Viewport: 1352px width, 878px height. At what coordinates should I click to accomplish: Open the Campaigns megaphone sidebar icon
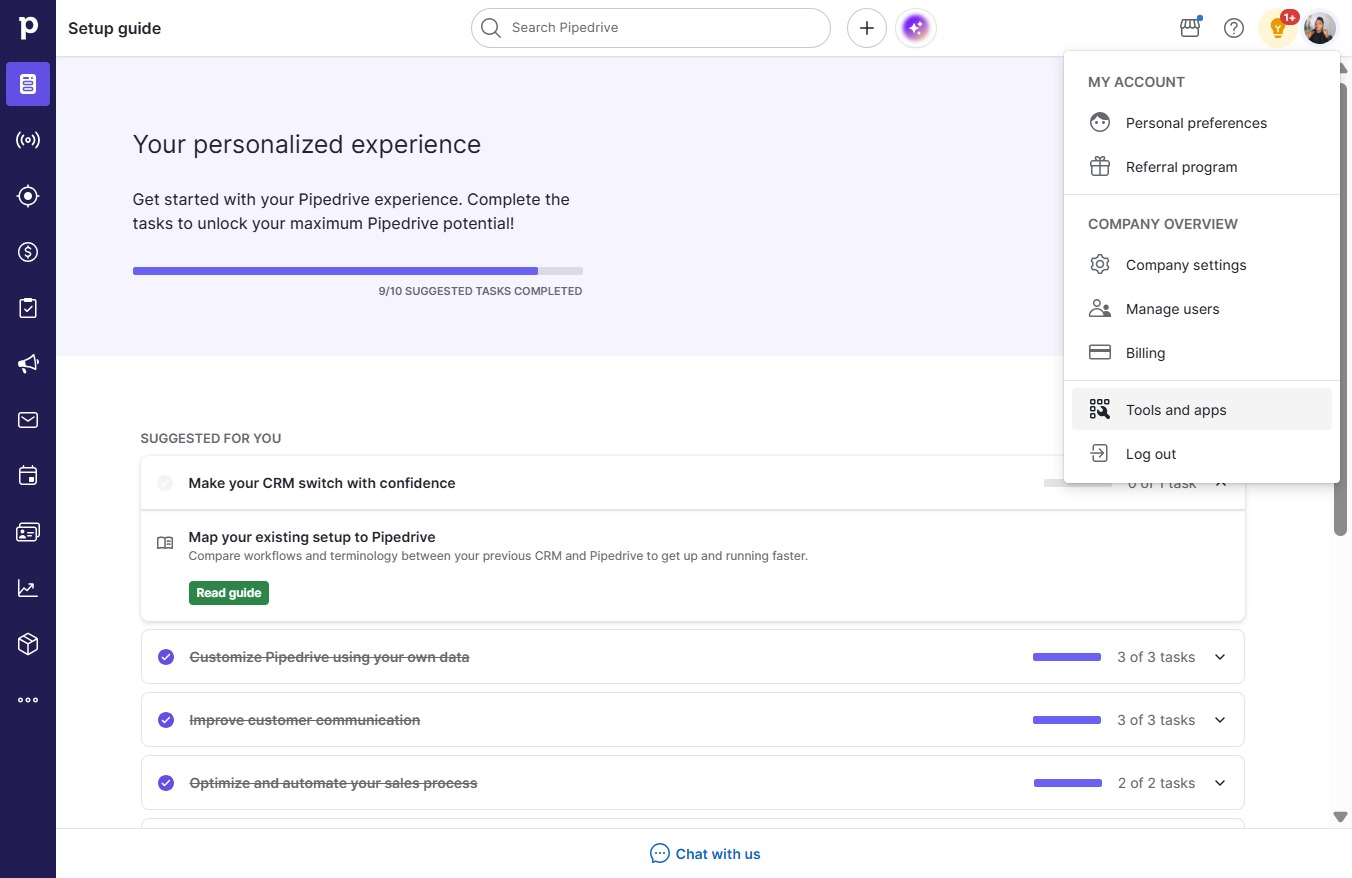28,364
